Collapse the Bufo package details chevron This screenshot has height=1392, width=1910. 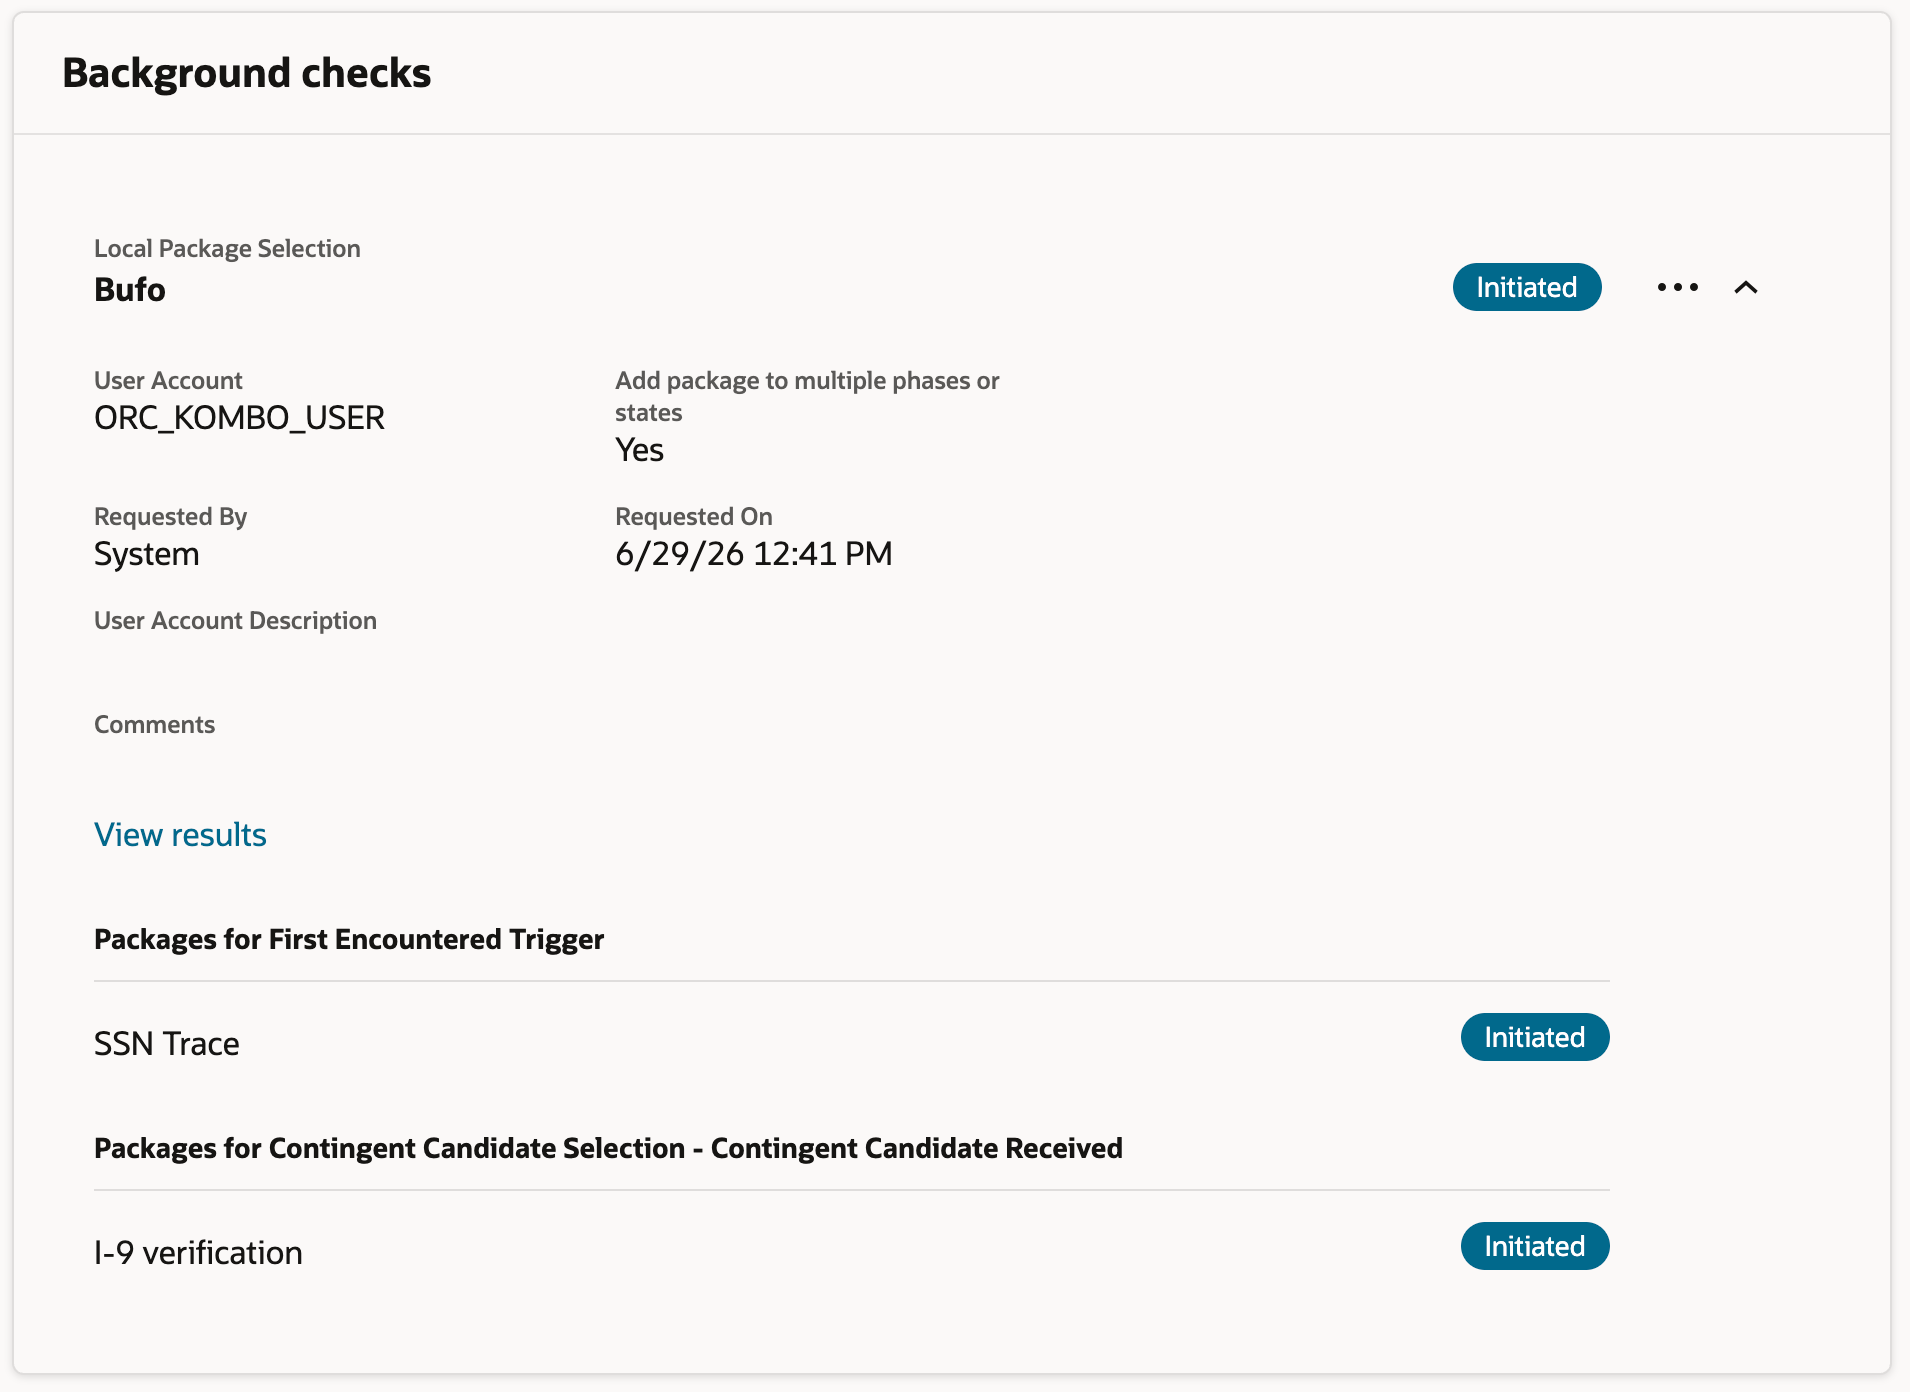1745,287
